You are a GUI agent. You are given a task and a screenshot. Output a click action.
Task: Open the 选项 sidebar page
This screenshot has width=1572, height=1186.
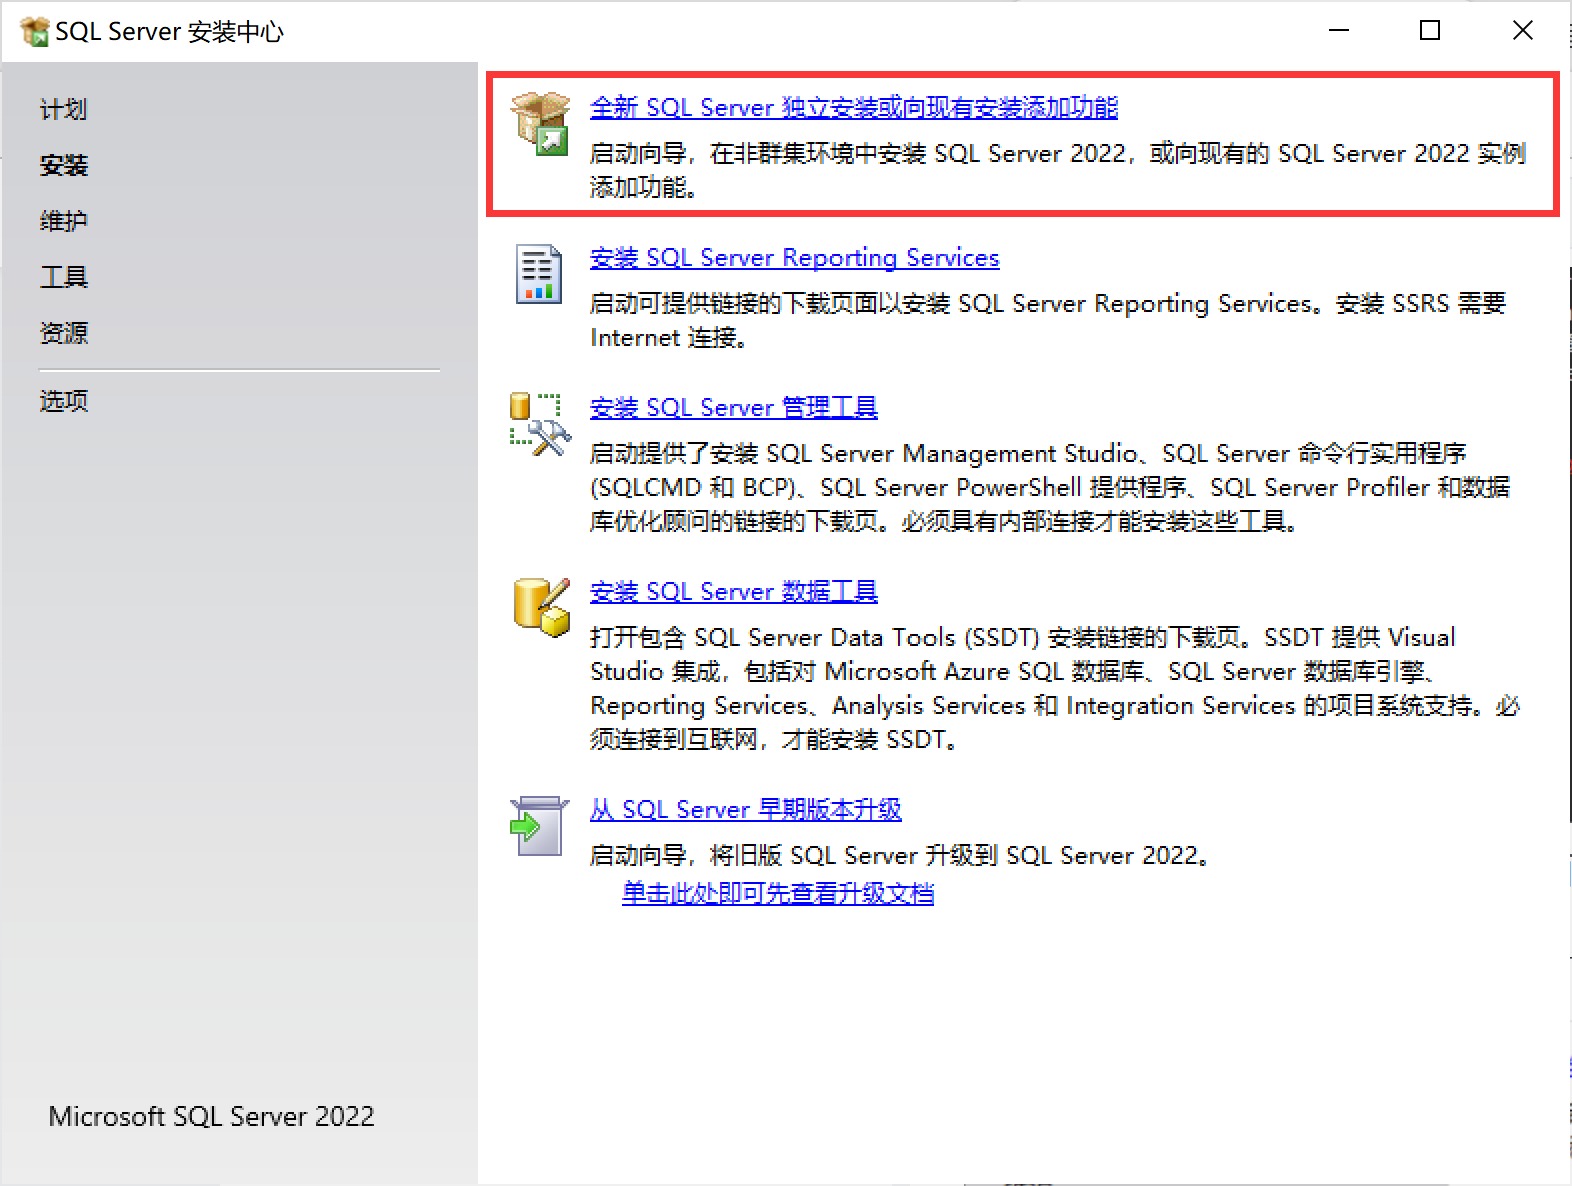pyautogui.click(x=64, y=401)
